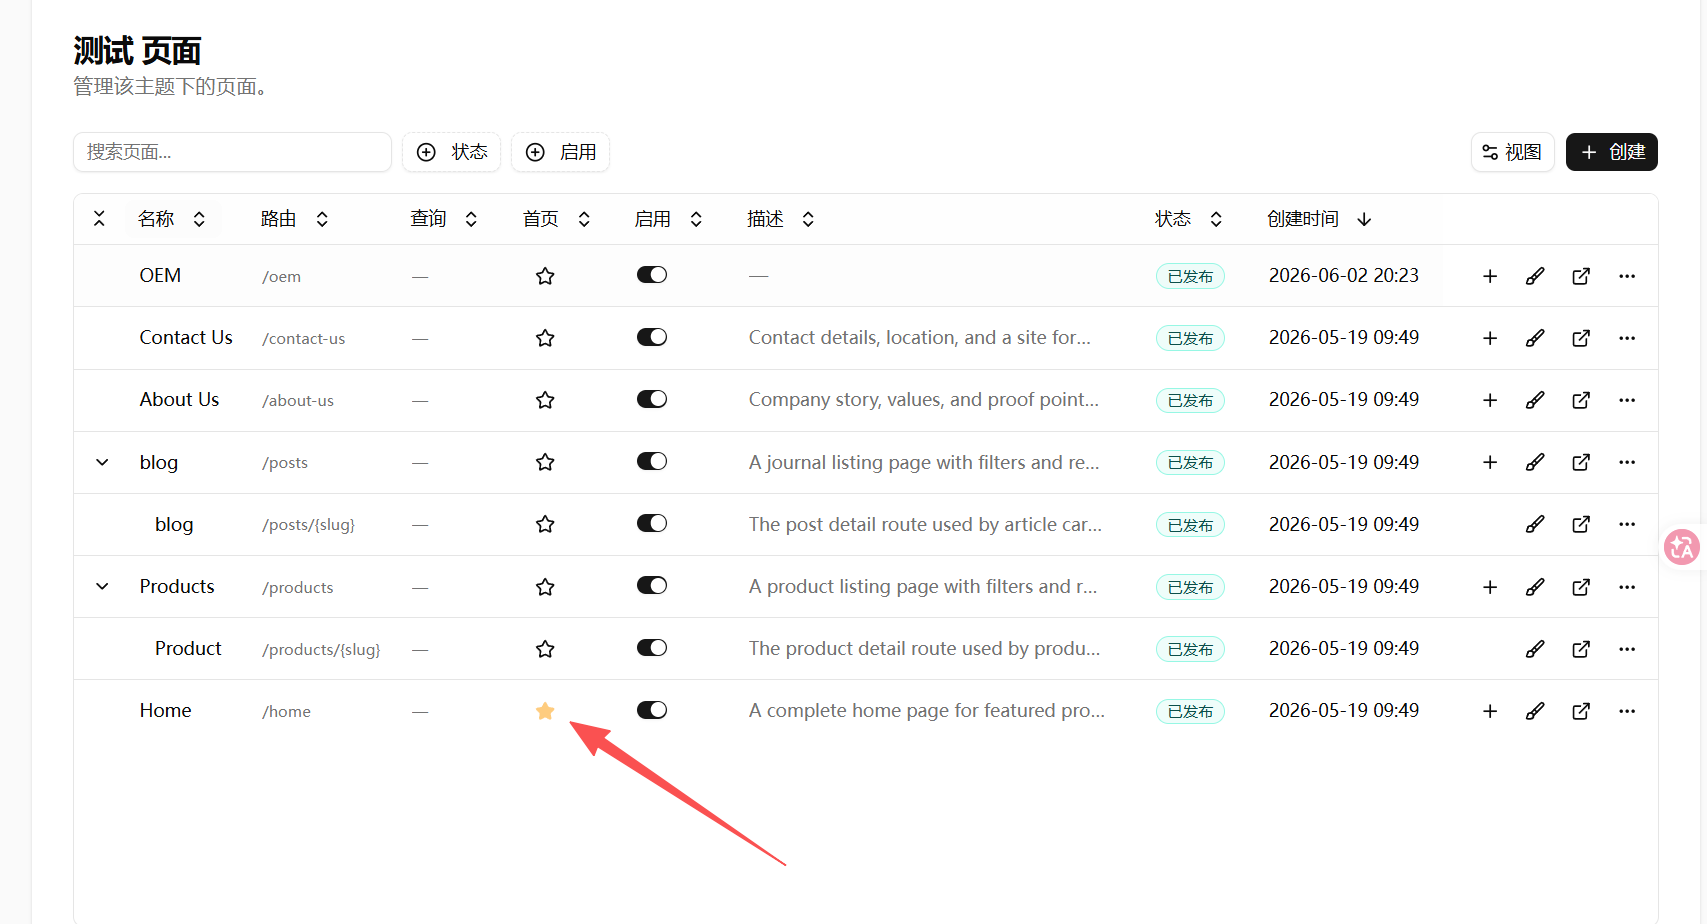Star the Products page as homepage
This screenshot has width=1707, height=924.
coord(545,587)
